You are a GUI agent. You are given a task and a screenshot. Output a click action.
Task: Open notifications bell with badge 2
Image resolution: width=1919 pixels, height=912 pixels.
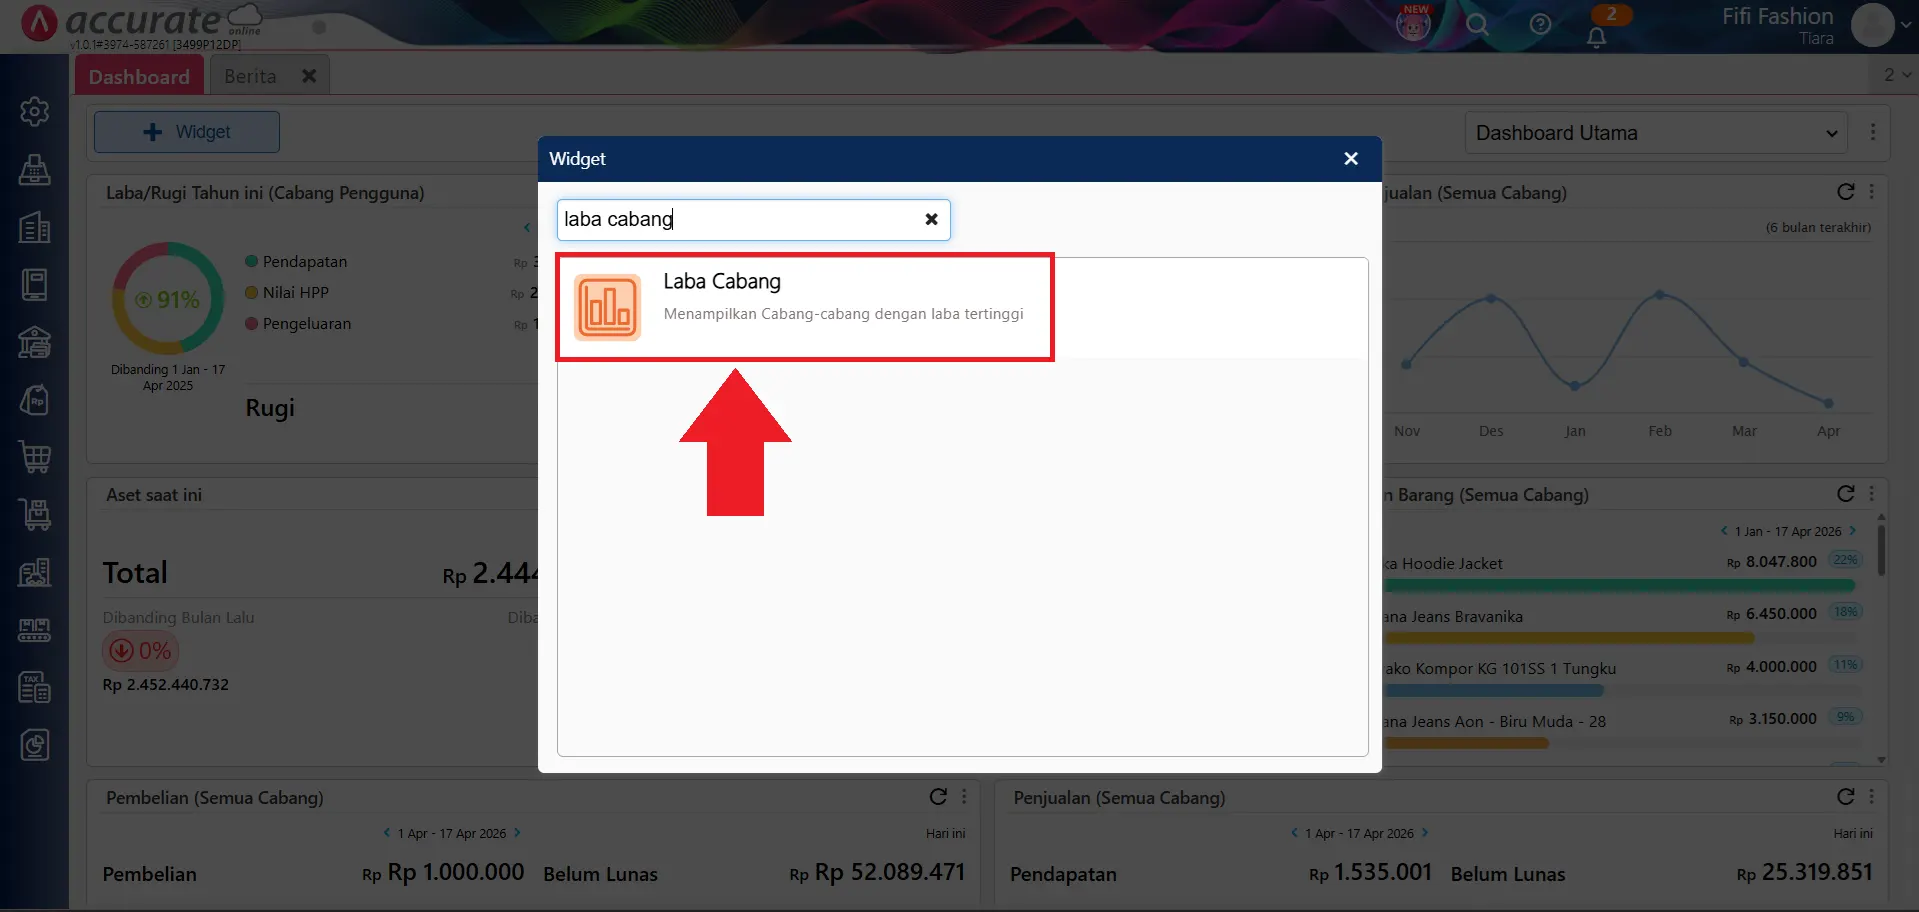click(x=1597, y=36)
